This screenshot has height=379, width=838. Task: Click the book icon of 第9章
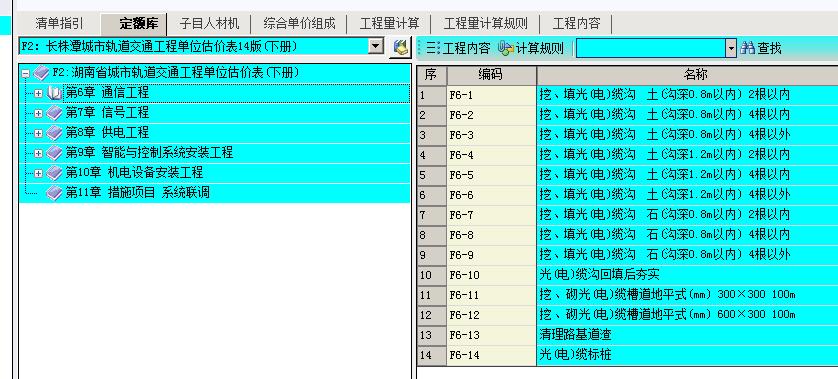pos(54,153)
